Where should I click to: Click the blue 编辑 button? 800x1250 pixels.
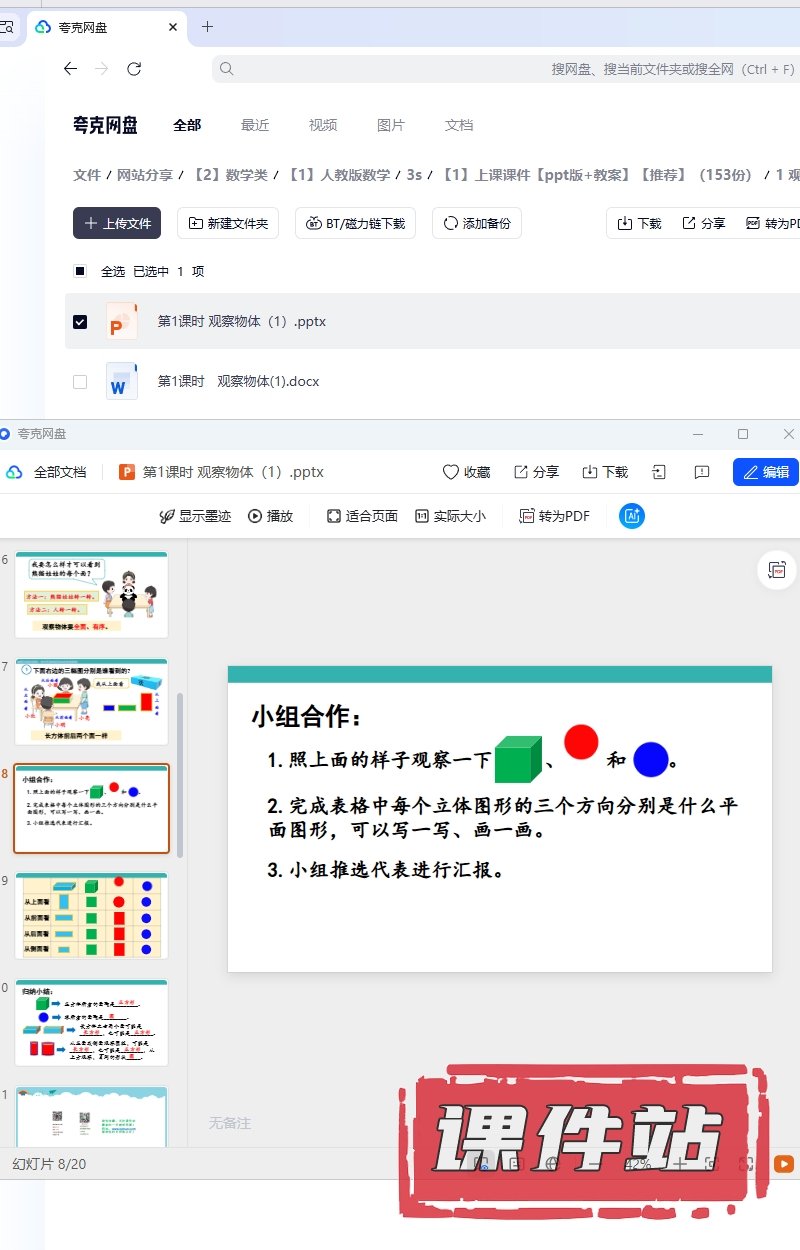tap(766, 472)
